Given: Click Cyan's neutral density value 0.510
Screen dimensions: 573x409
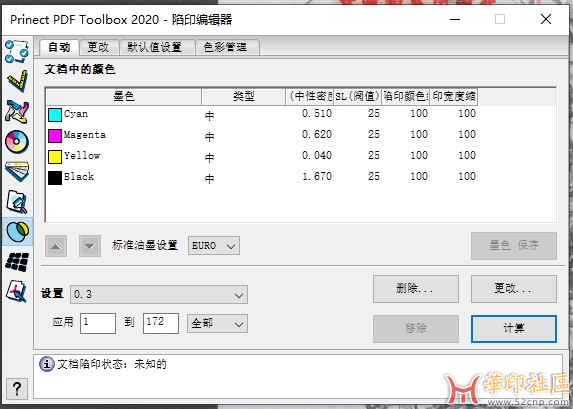Looking at the screenshot, I should (317, 113).
